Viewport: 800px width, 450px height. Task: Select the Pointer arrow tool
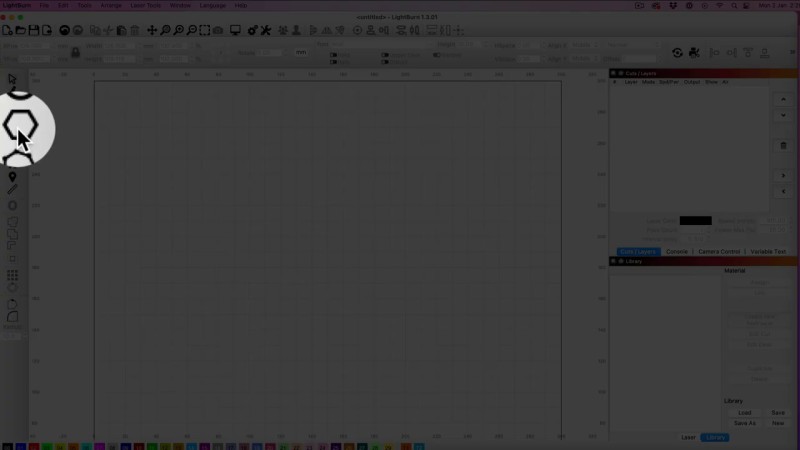(x=13, y=79)
